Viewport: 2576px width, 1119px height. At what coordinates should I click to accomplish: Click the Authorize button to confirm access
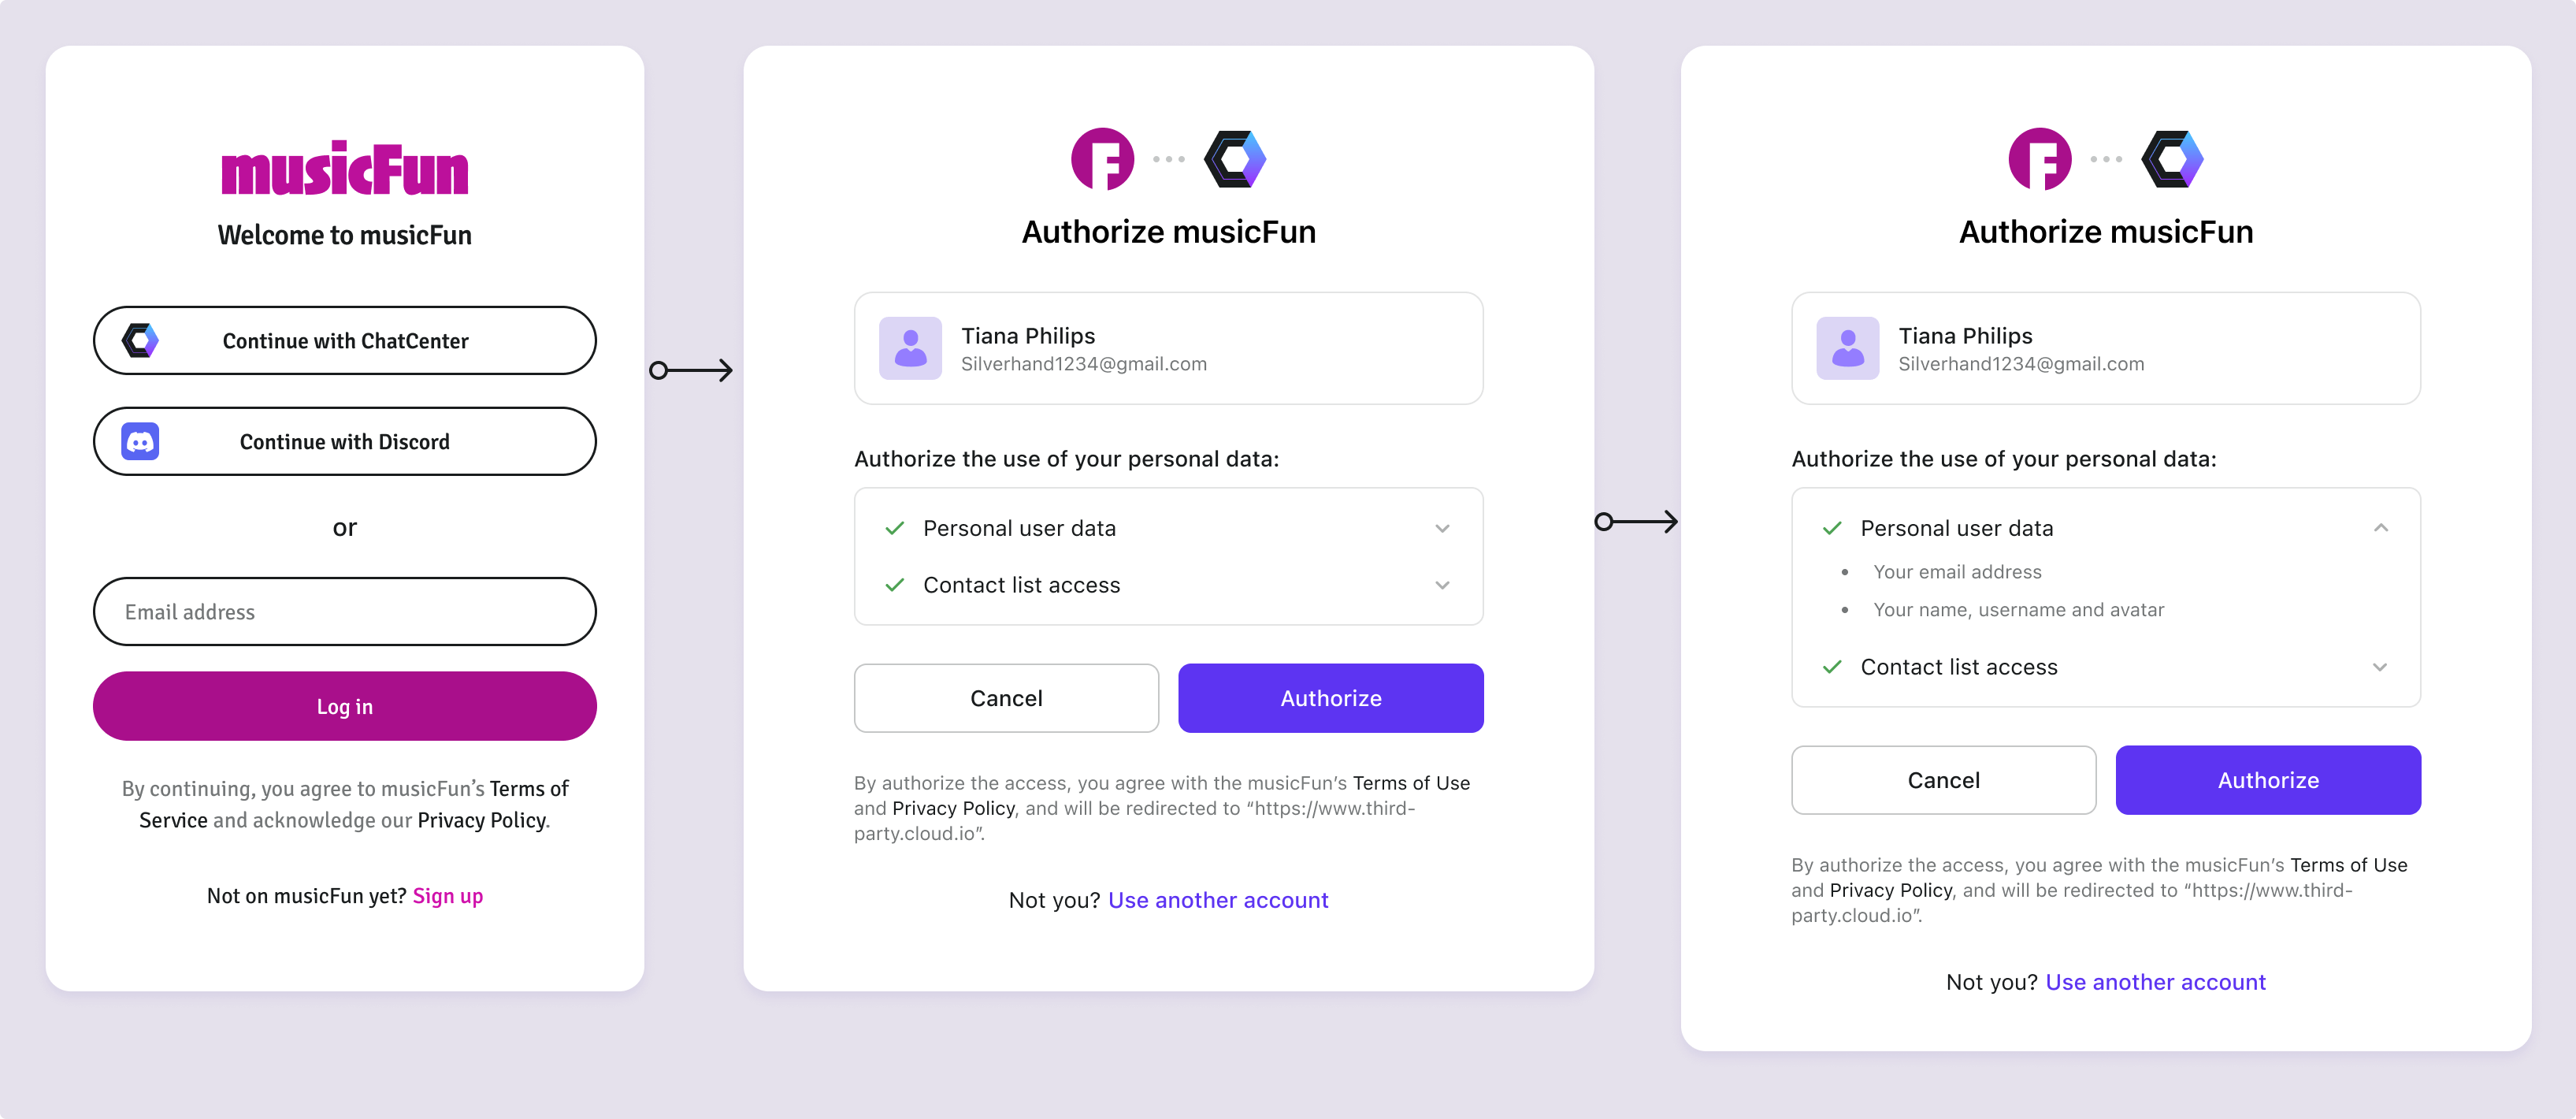point(1331,698)
